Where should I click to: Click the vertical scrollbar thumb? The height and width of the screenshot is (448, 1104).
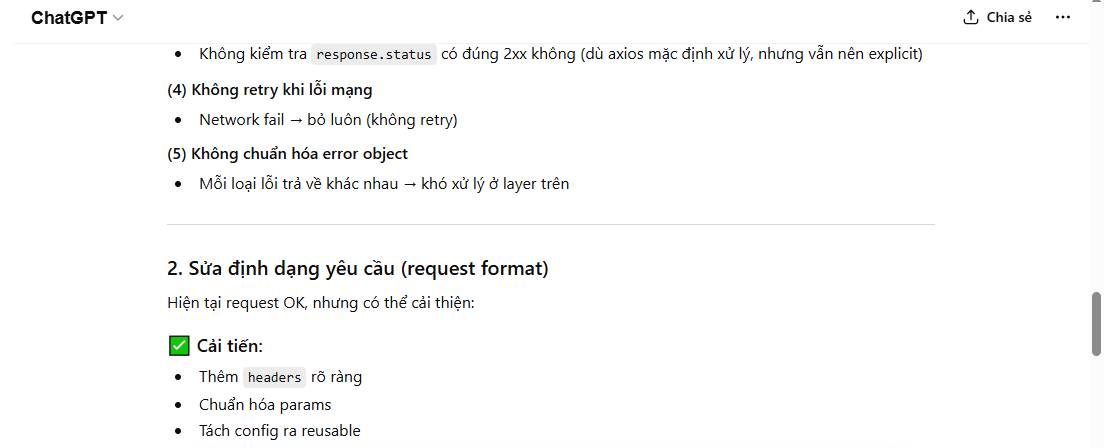[1096, 322]
